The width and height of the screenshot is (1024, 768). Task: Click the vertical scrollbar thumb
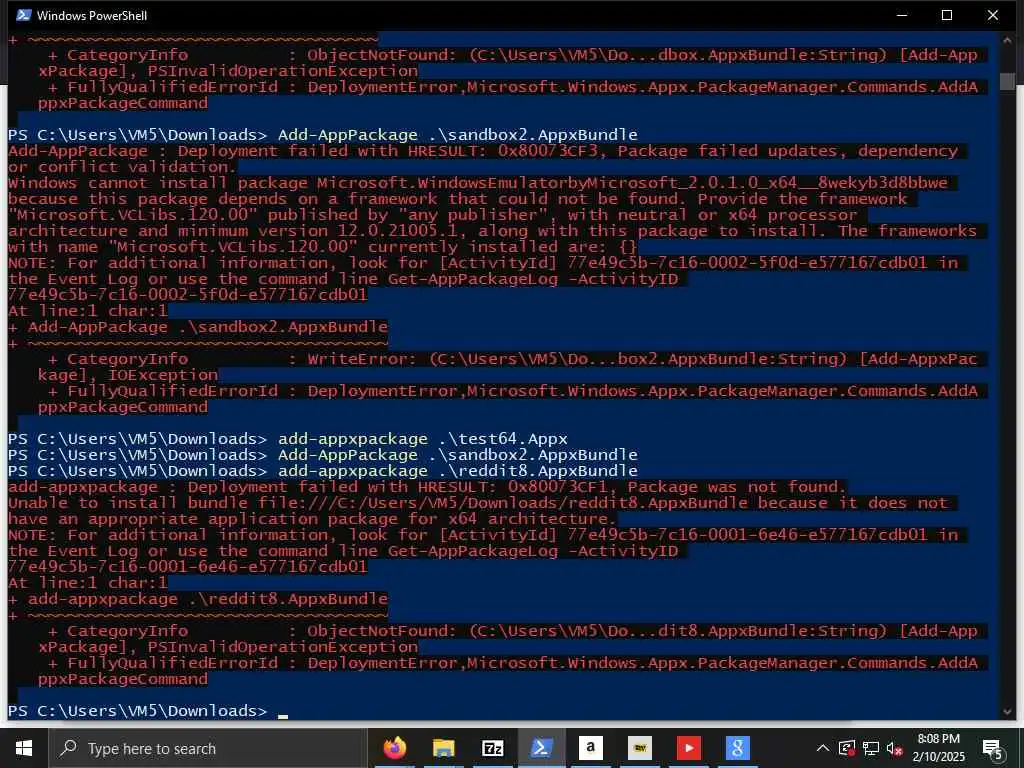pos(1008,81)
